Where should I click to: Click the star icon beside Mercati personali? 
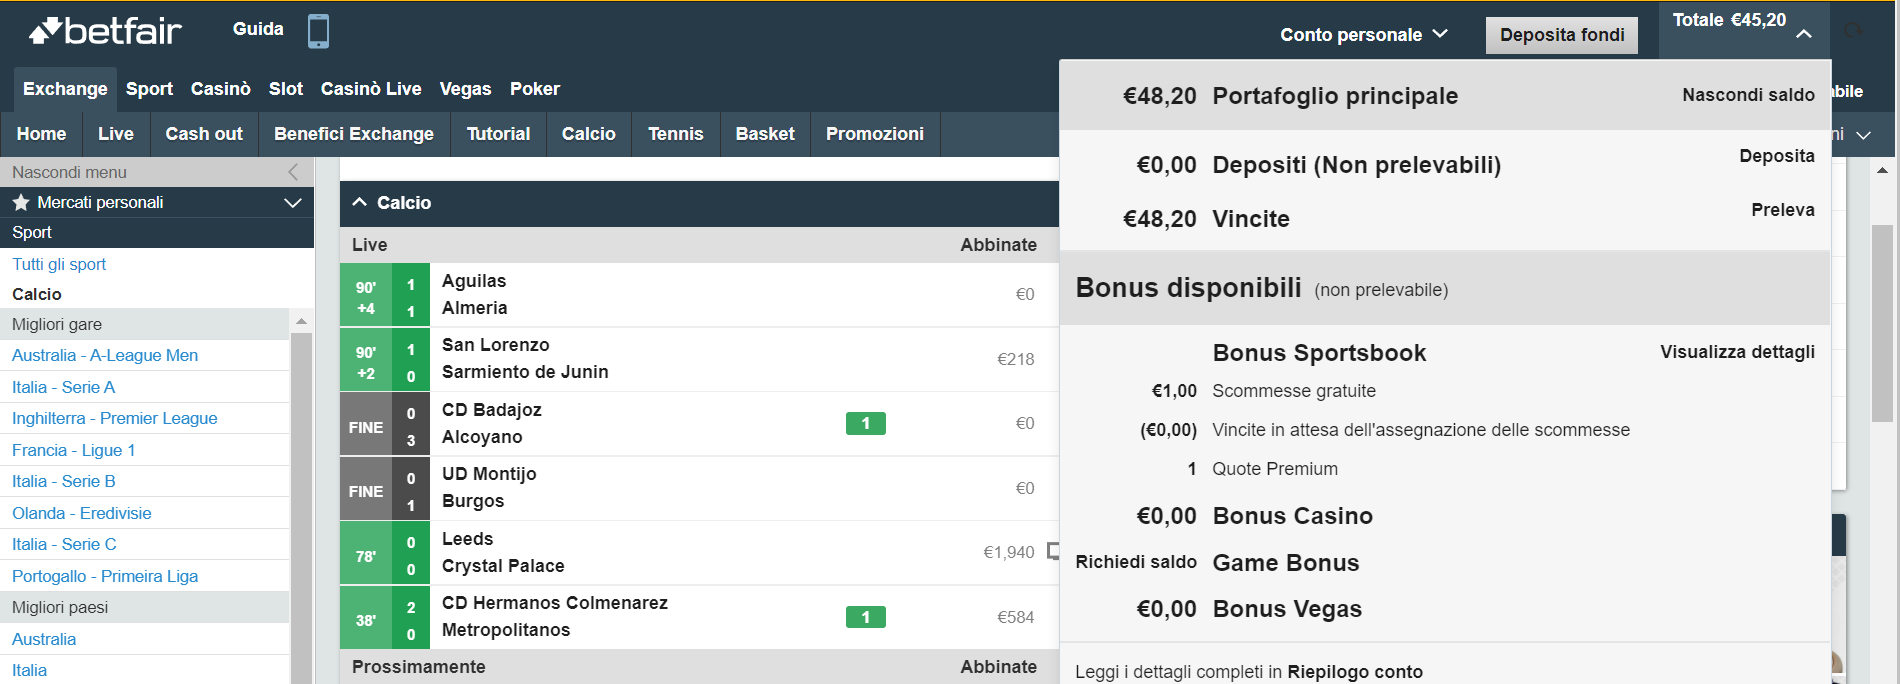coord(21,202)
